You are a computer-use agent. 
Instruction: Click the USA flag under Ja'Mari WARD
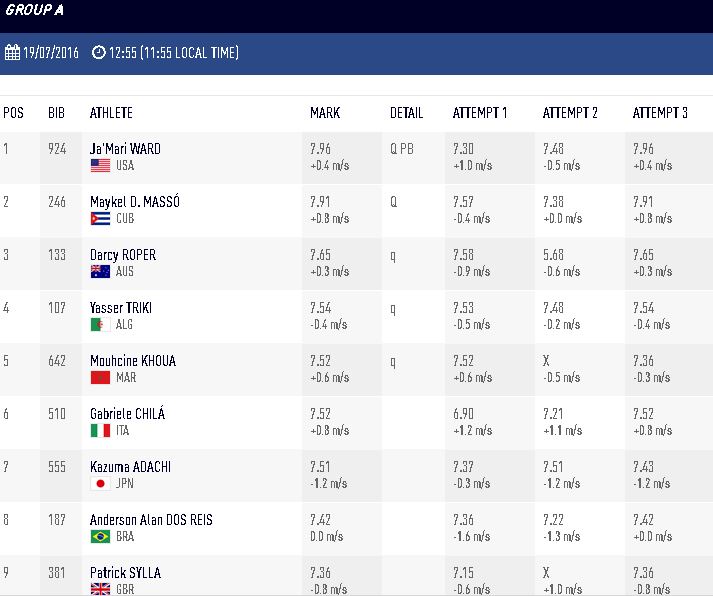[x=100, y=165]
